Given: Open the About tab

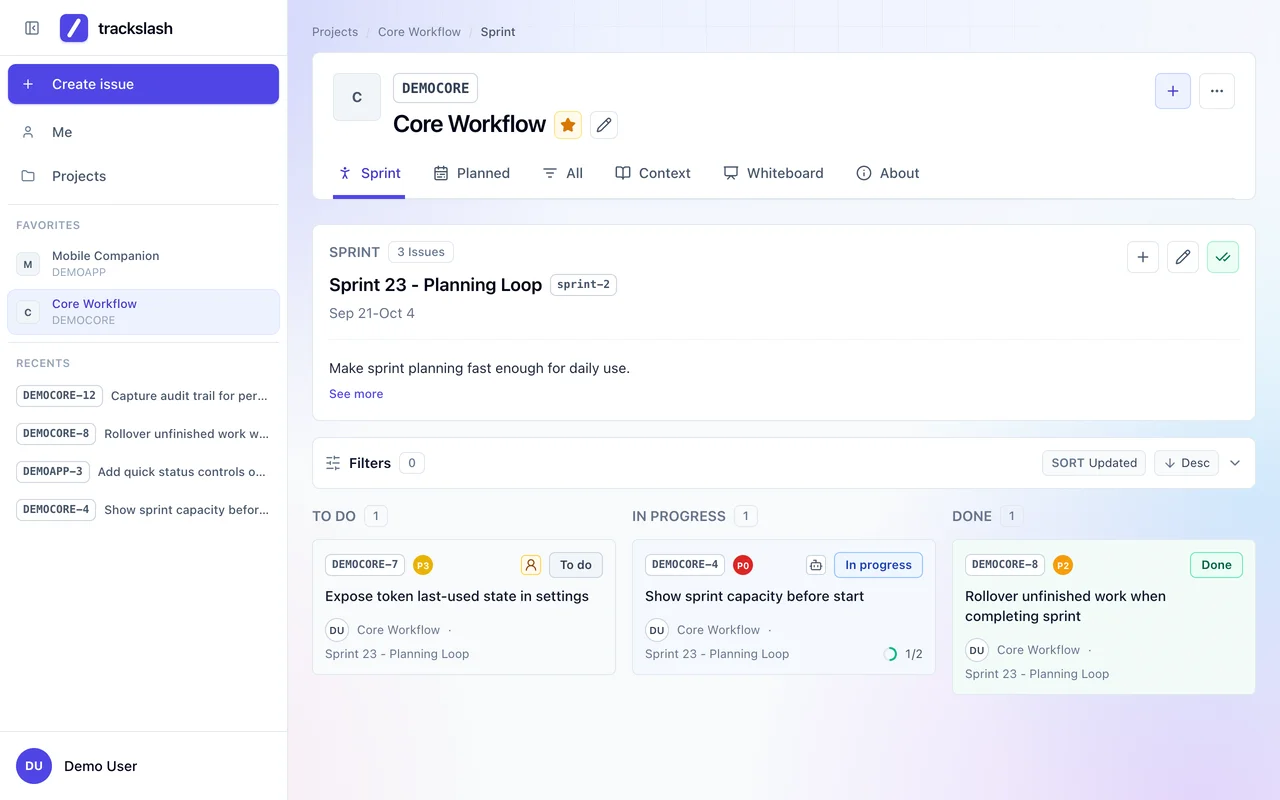Looking at the screenshot, I should (888, 173).
